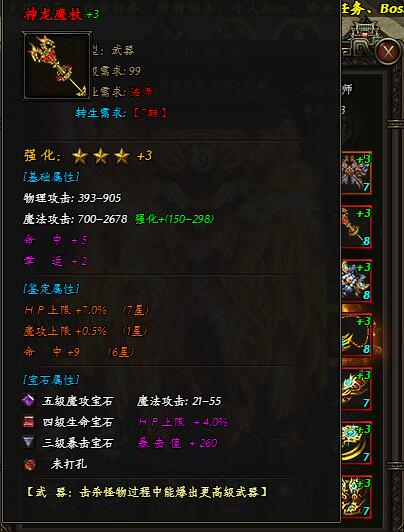The image size is (404, 532).
Task: Click the purple 五级魔攻宝石 gem icon
Action: click(28, 401)
